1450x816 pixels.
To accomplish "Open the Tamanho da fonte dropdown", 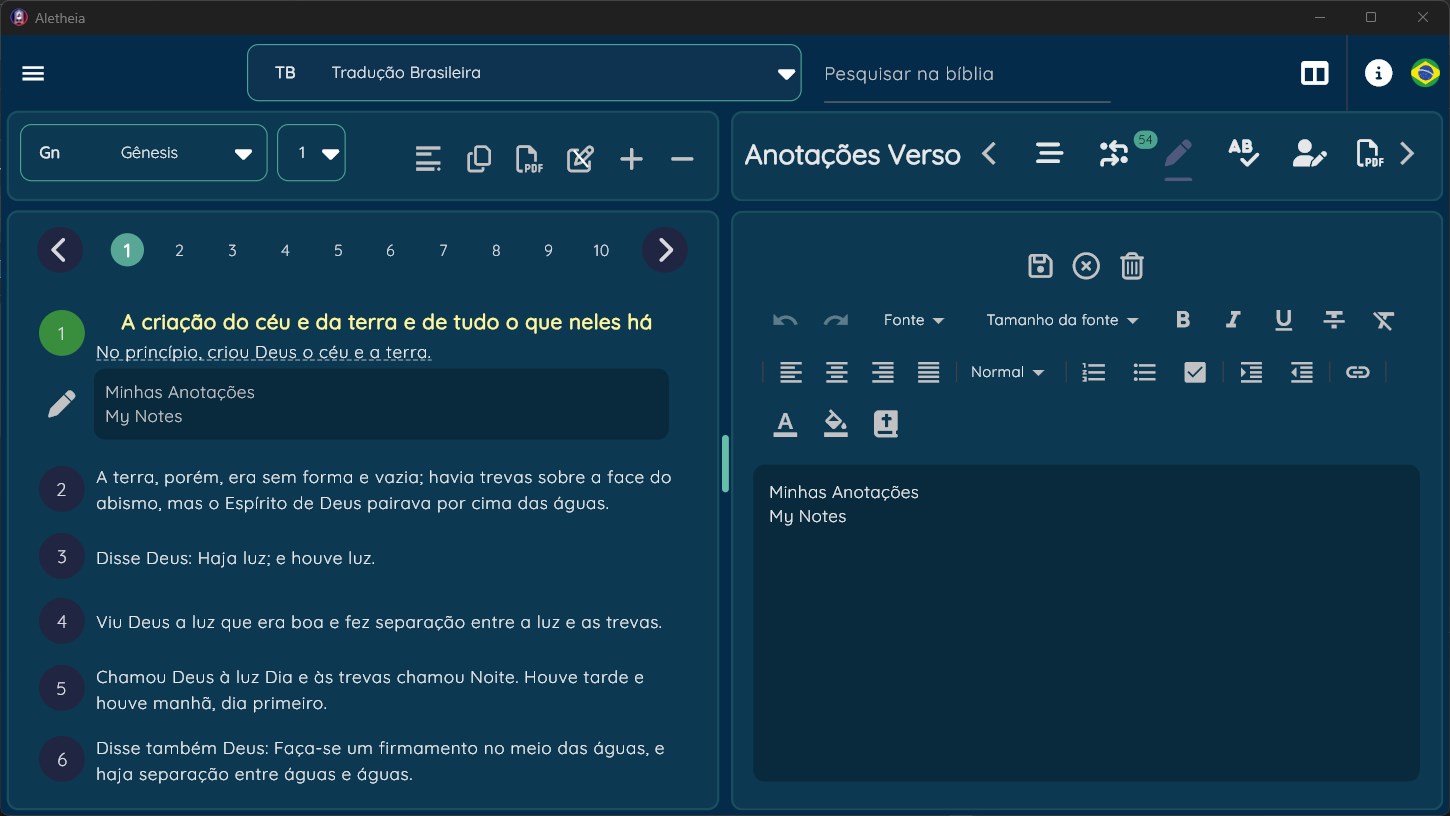I will 1062,320.
